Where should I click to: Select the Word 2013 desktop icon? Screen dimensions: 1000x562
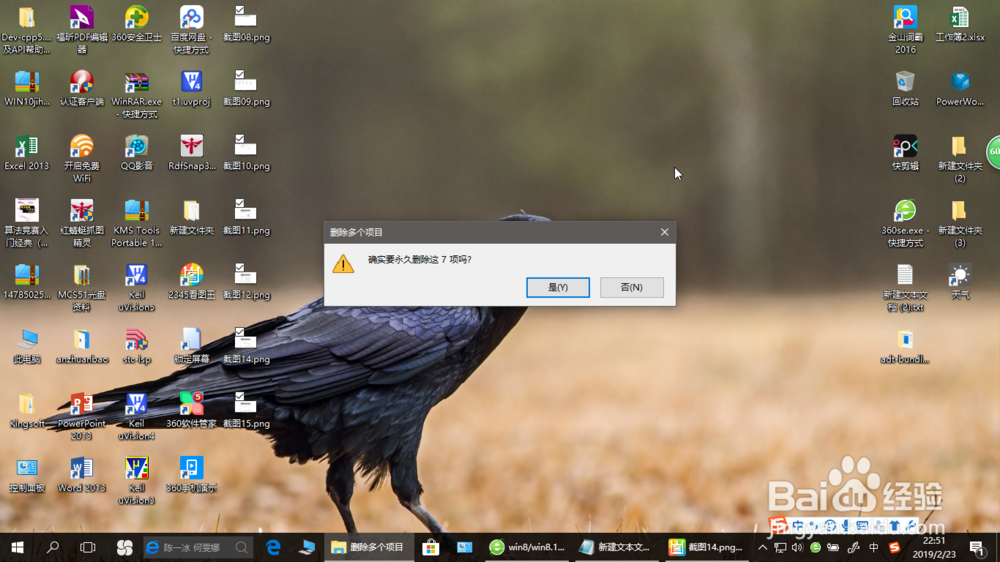click(82, 474)
